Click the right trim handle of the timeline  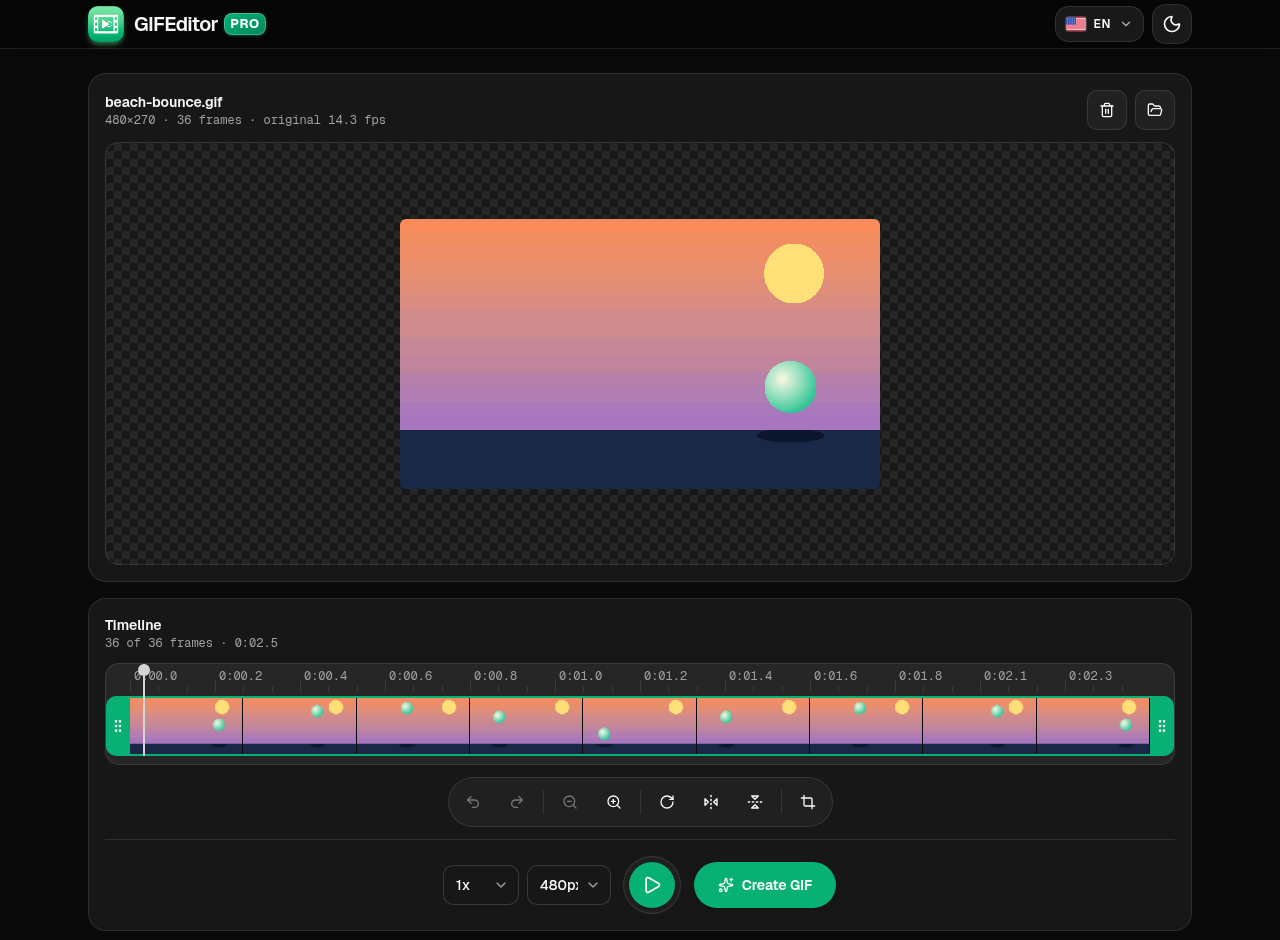click(x=1162, y=726)
